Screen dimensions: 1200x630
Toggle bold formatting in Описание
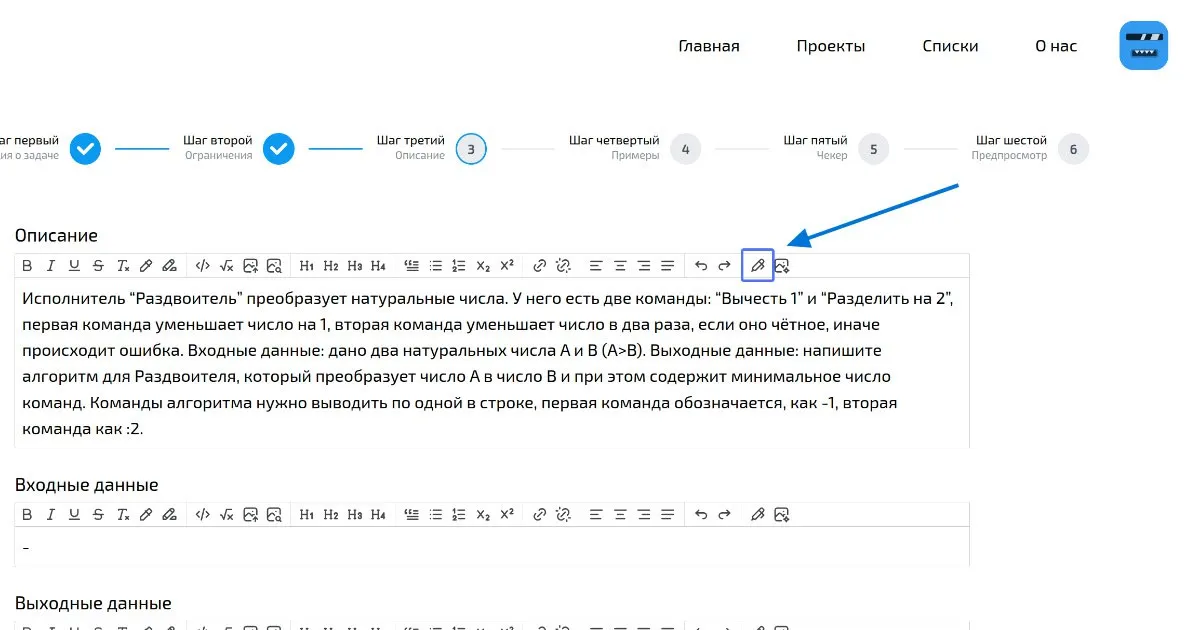[27, 265]
